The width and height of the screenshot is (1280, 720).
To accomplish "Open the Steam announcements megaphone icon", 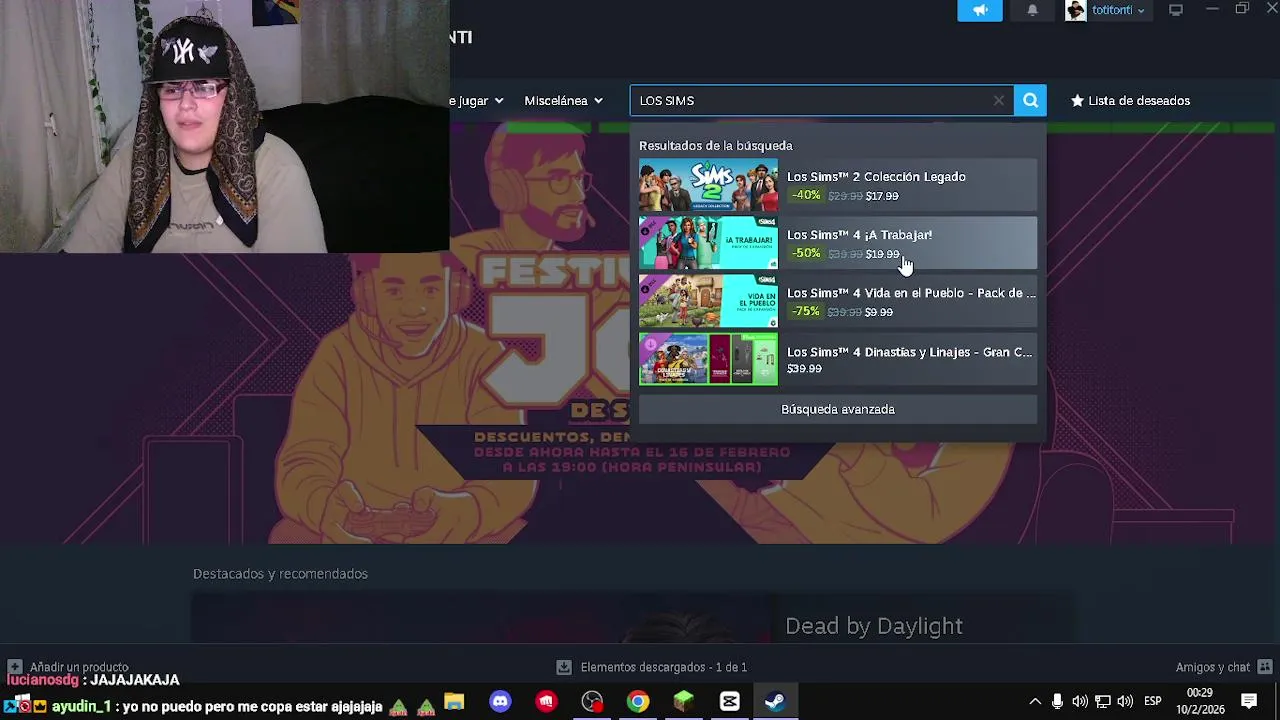I will (980, 10).
